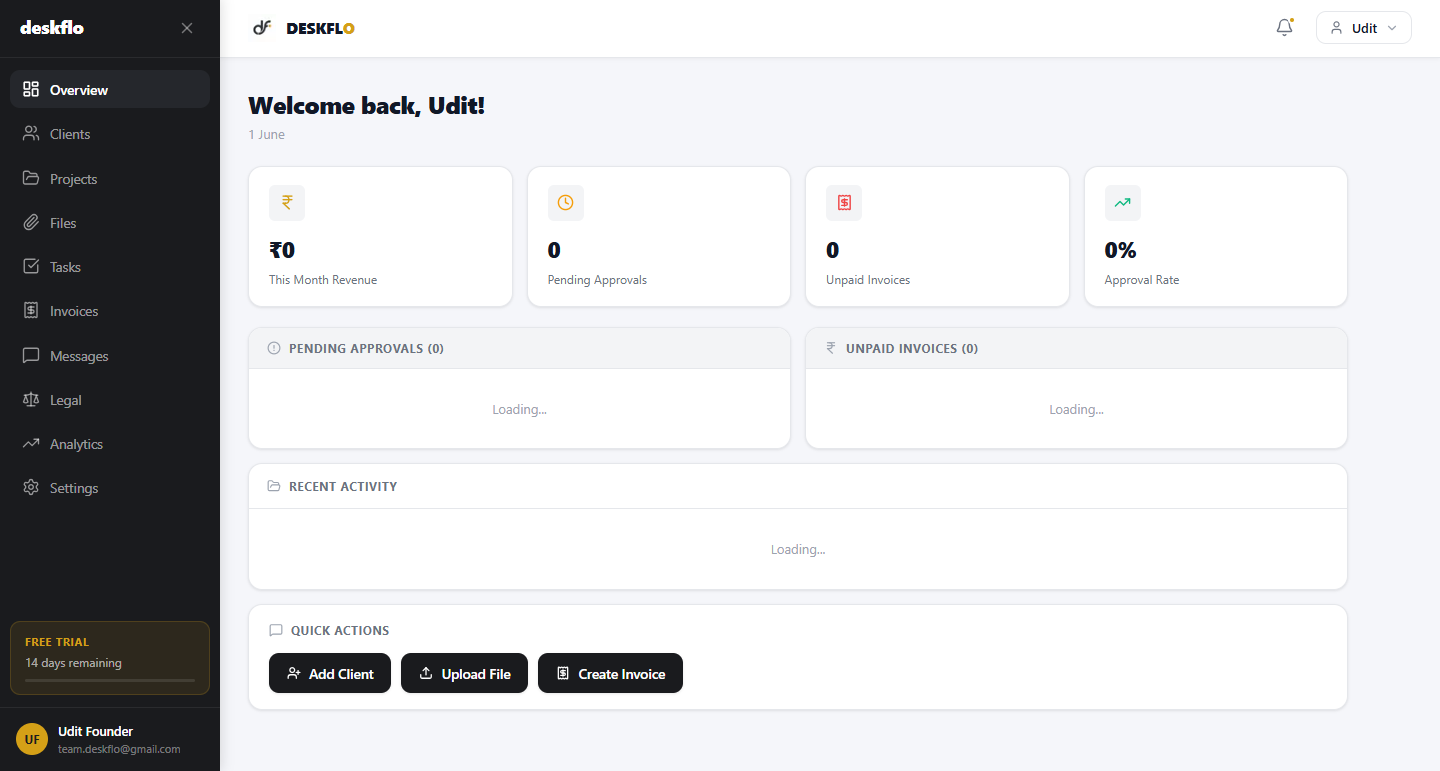Click the UNPAID INVOICES (0) panel header
The height and width of the screenshot is (771, 1440).
(1076, 348)
